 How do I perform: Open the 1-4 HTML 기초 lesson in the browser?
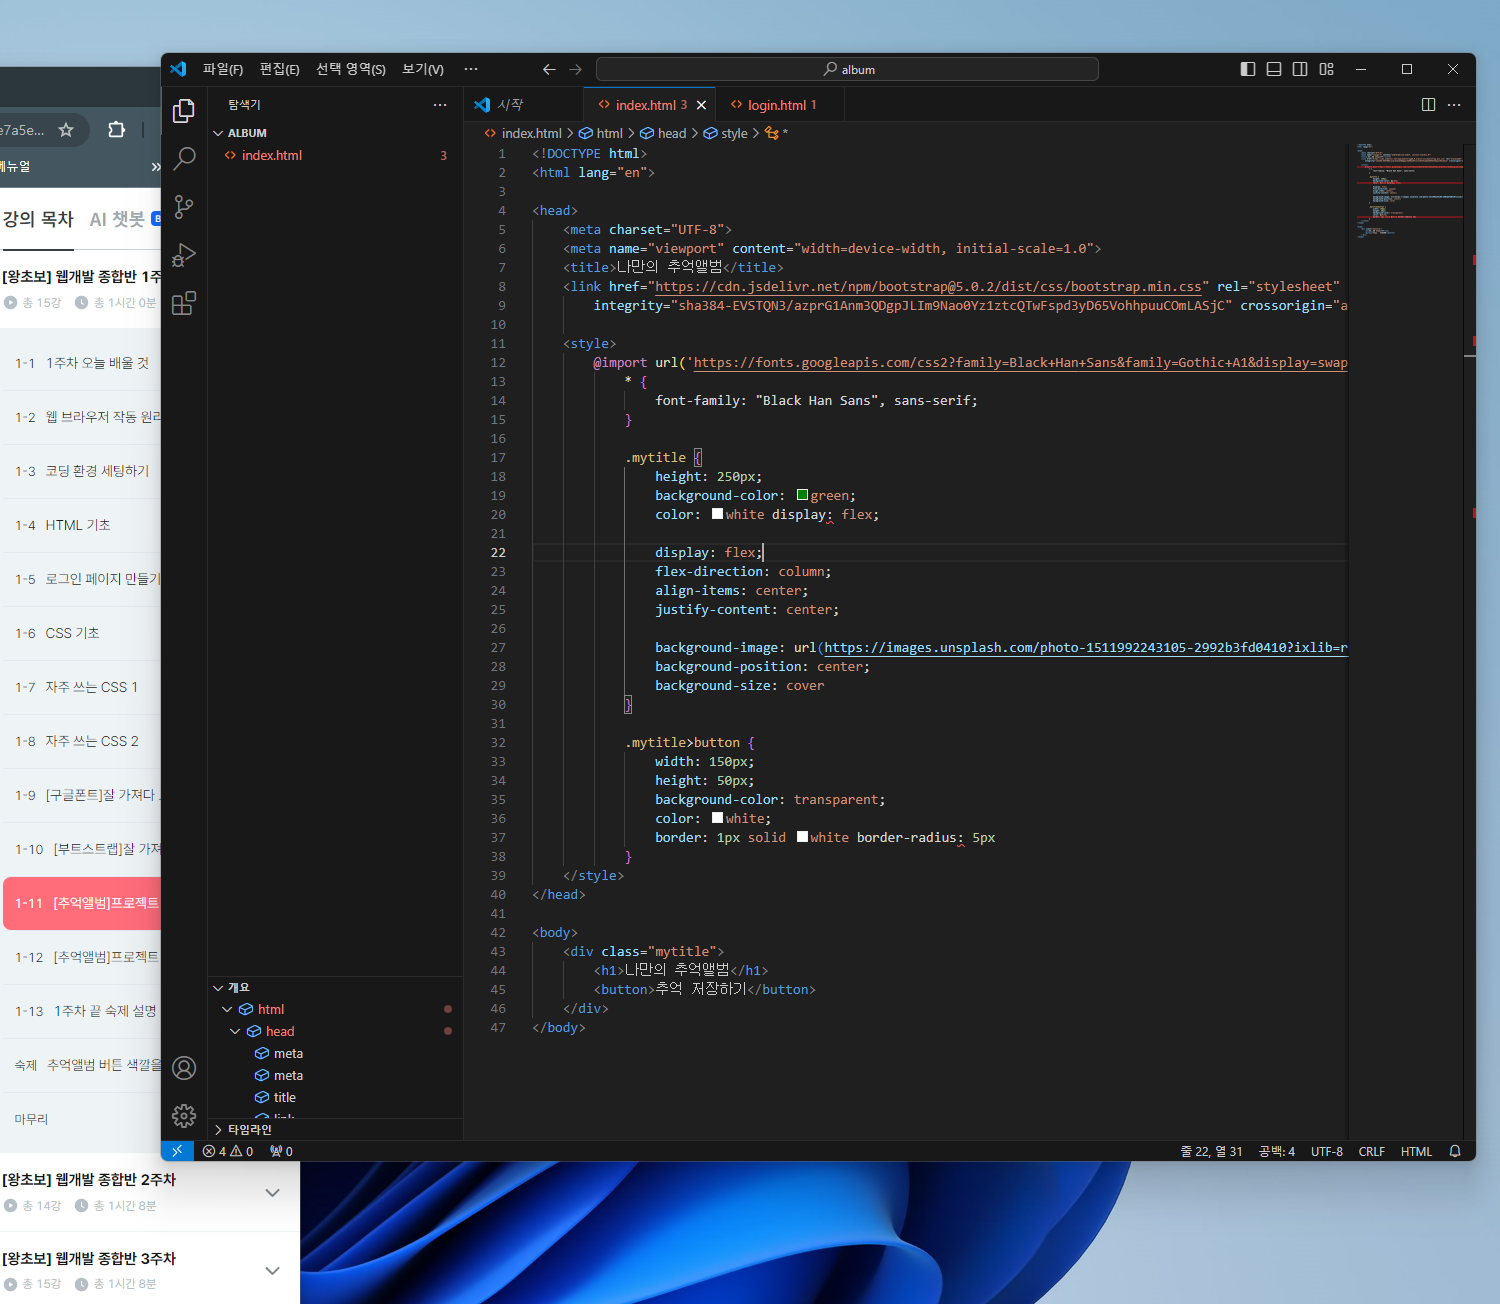78,525
